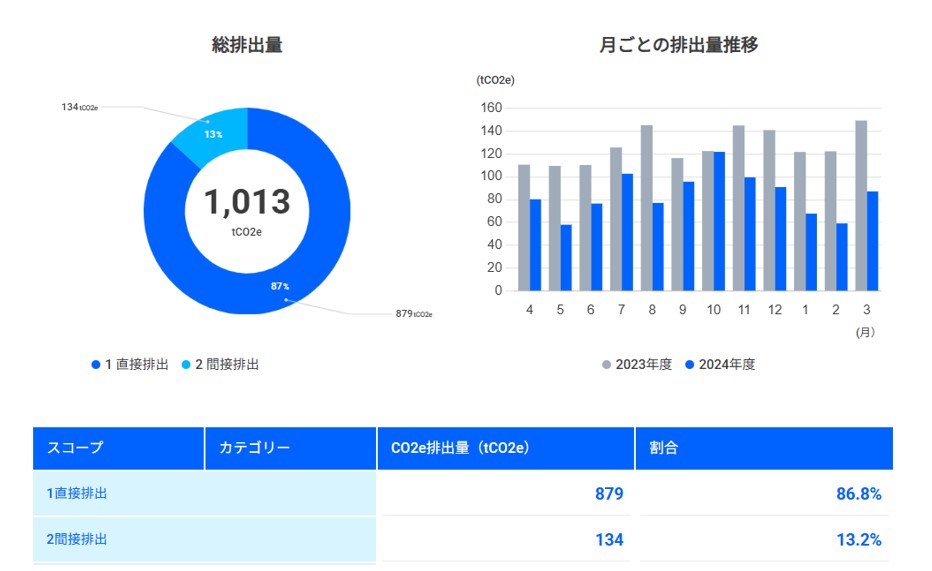Click the 13.2% ratio cell
This screenshot has width=932, height=571.
click(x=858, y=540)
